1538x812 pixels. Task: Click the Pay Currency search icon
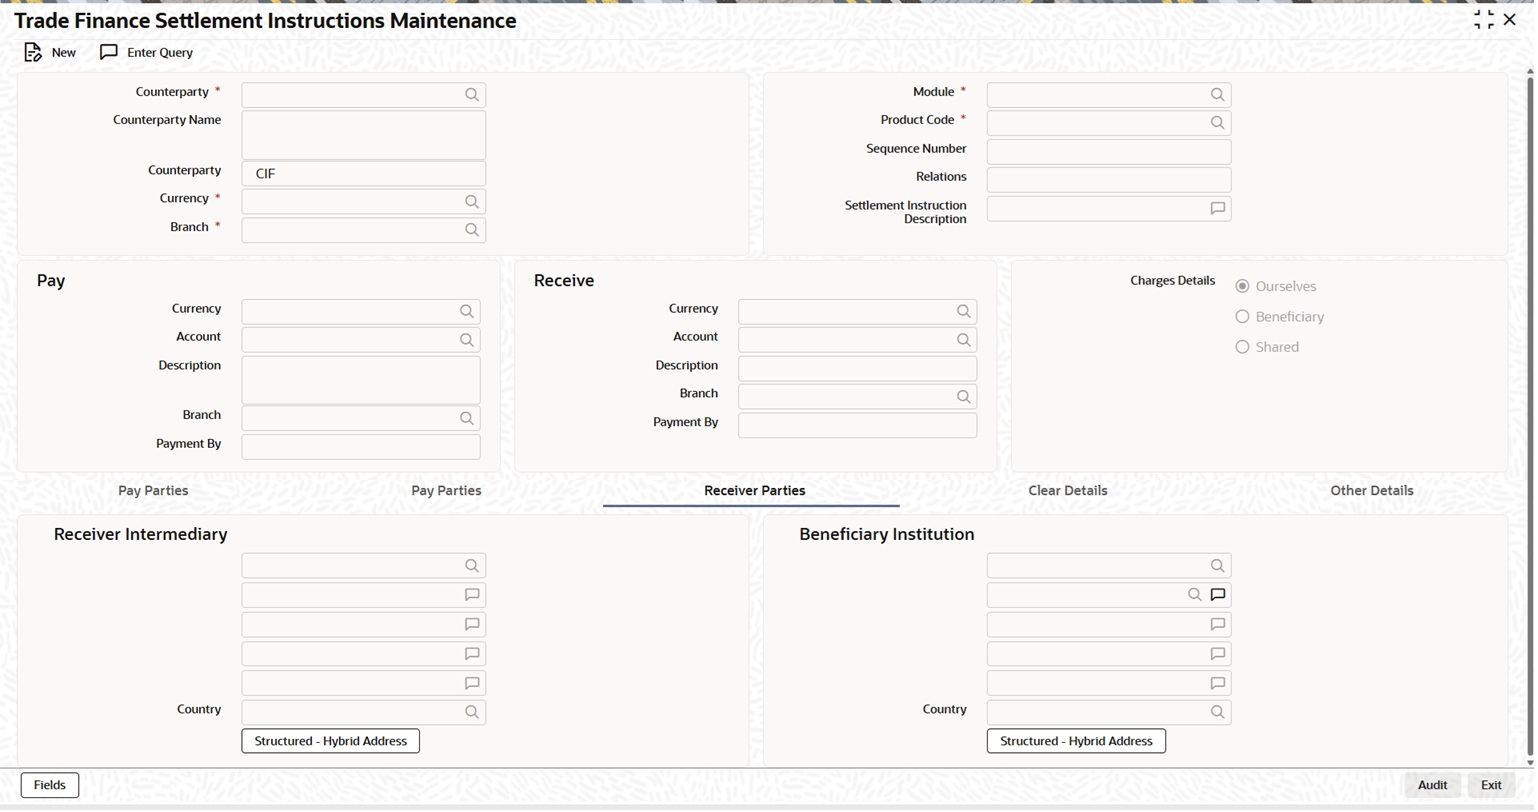(x=467, y=312)
